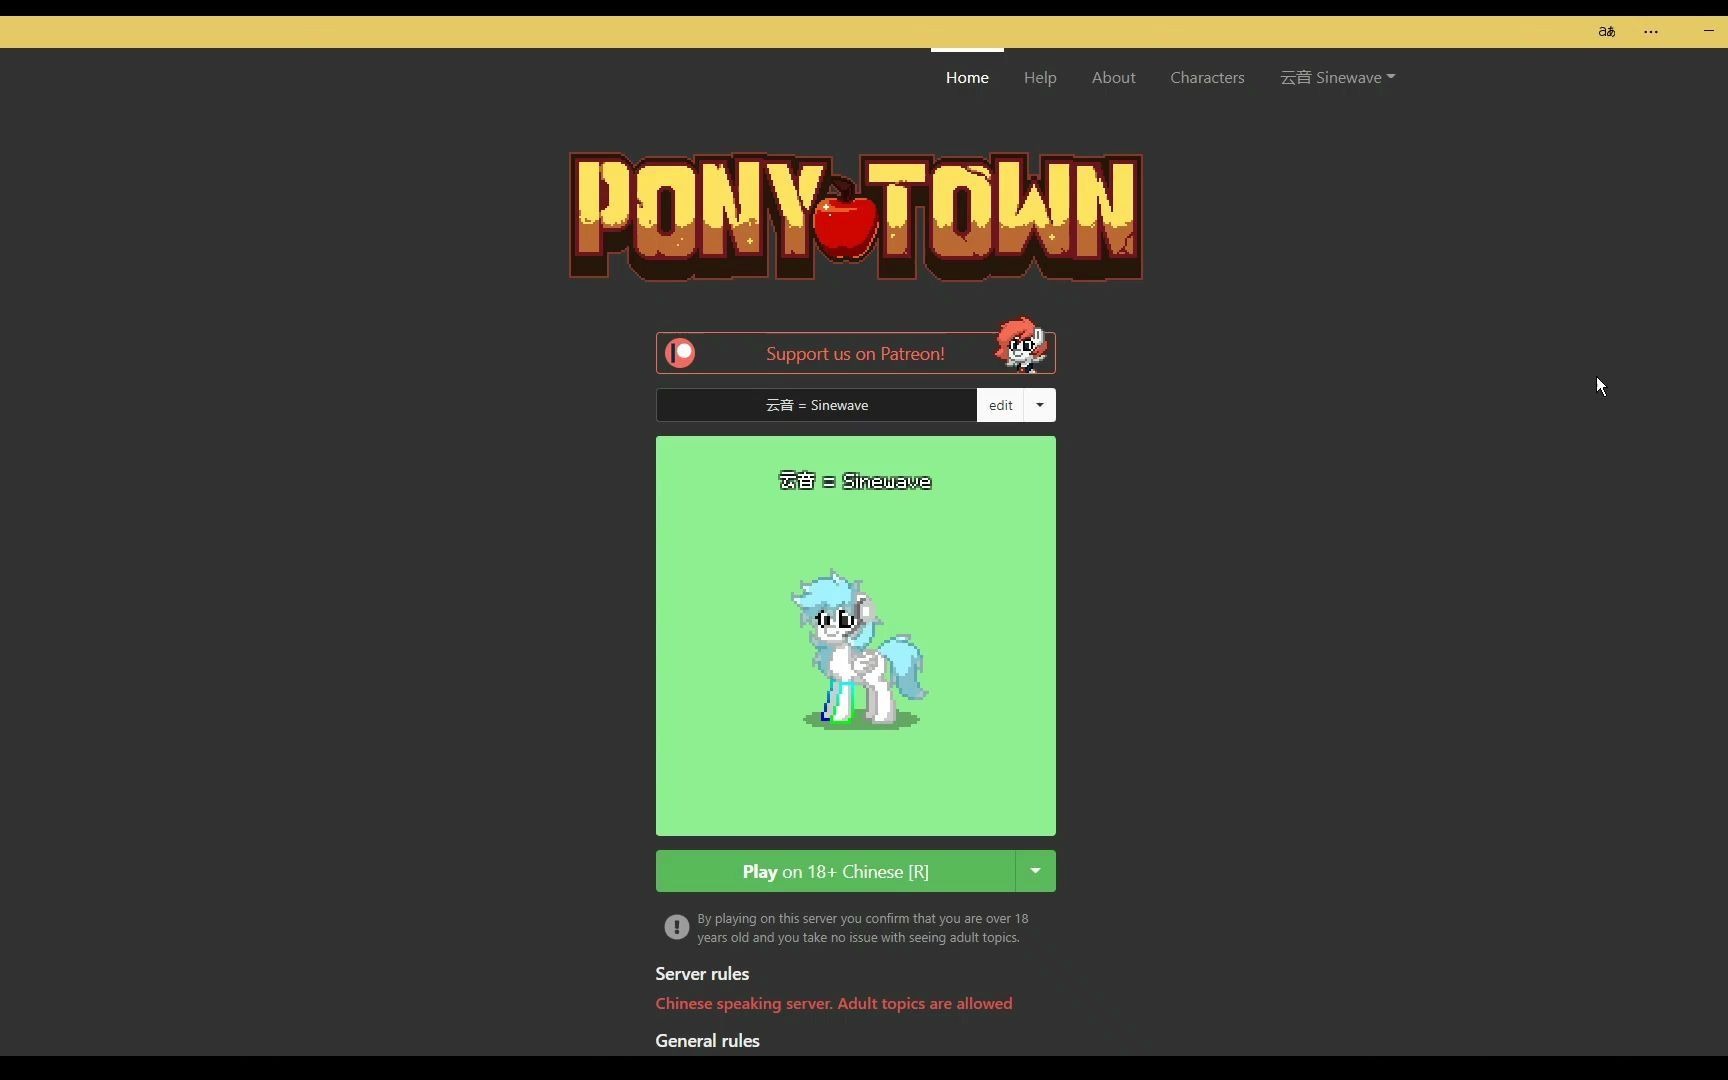1728x1080 pixels.
Task: Click the General rules heading
Action: (707, 1040)
